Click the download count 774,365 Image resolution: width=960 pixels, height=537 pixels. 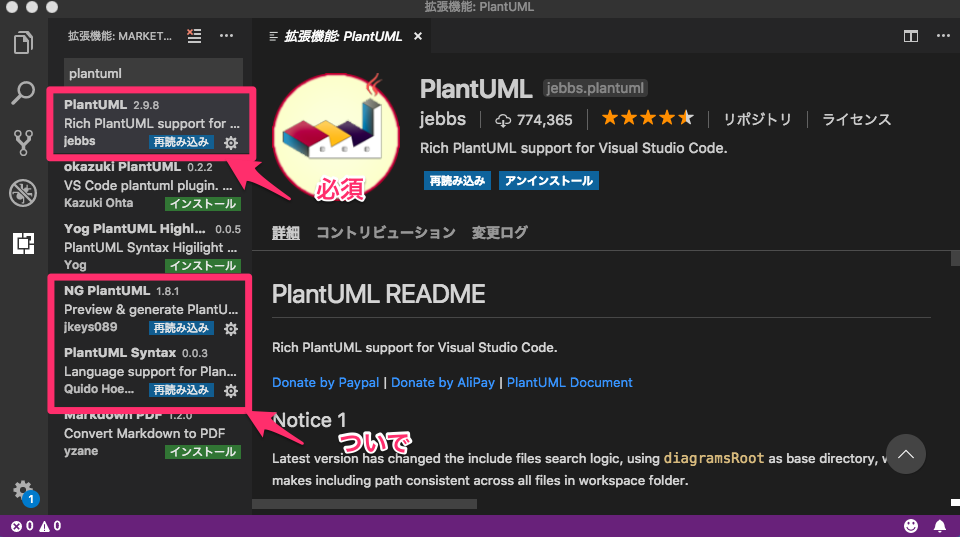[534, 120]
